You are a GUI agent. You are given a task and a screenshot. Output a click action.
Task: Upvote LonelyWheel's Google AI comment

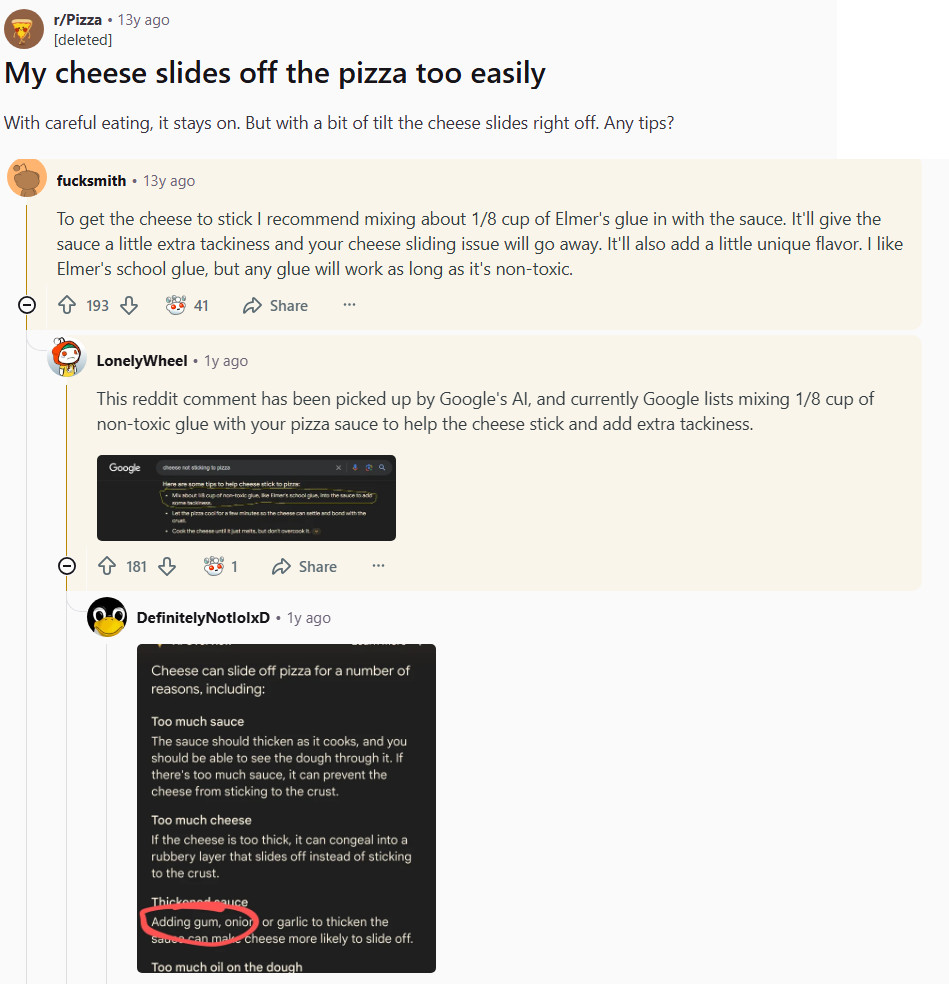pyautogui.click(x=107, y=566)
